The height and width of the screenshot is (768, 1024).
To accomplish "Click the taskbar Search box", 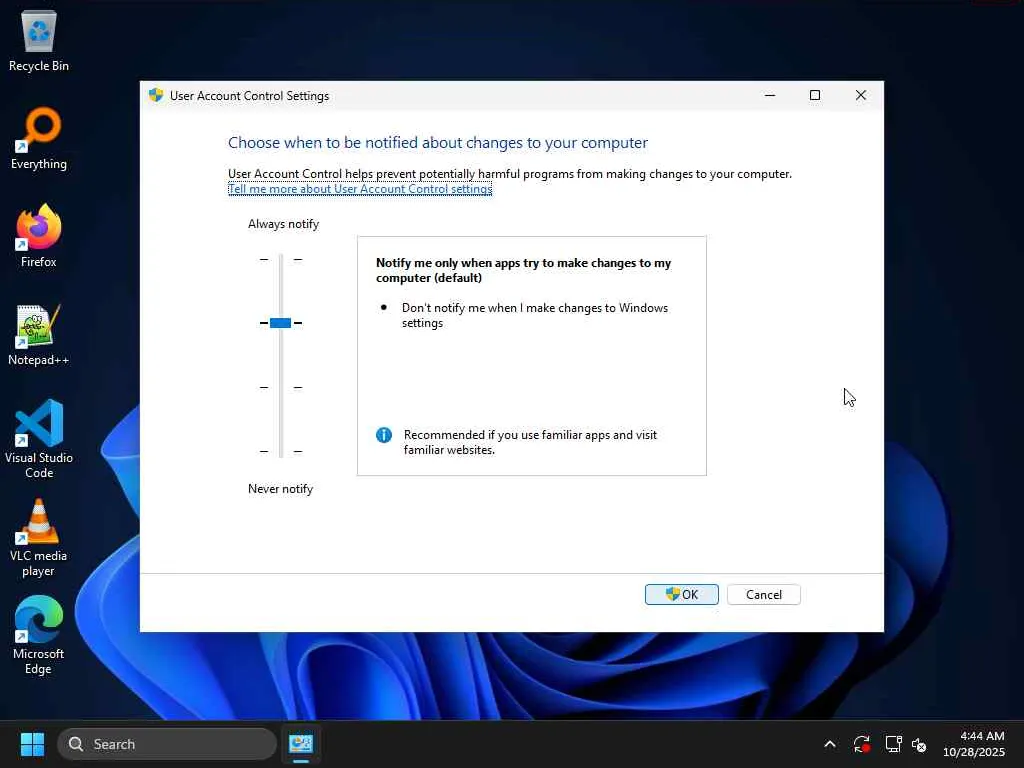I will [x=167, y=744].
